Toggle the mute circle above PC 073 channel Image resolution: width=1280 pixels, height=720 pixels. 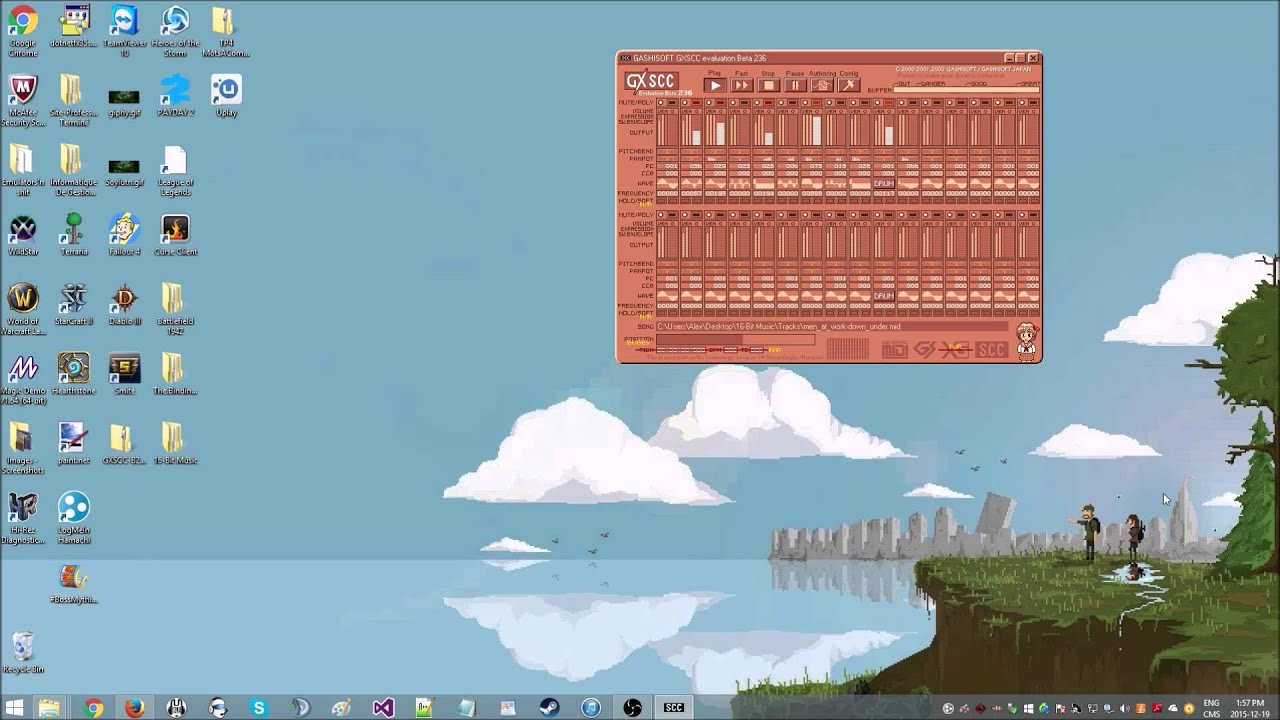tap(805, 102)
